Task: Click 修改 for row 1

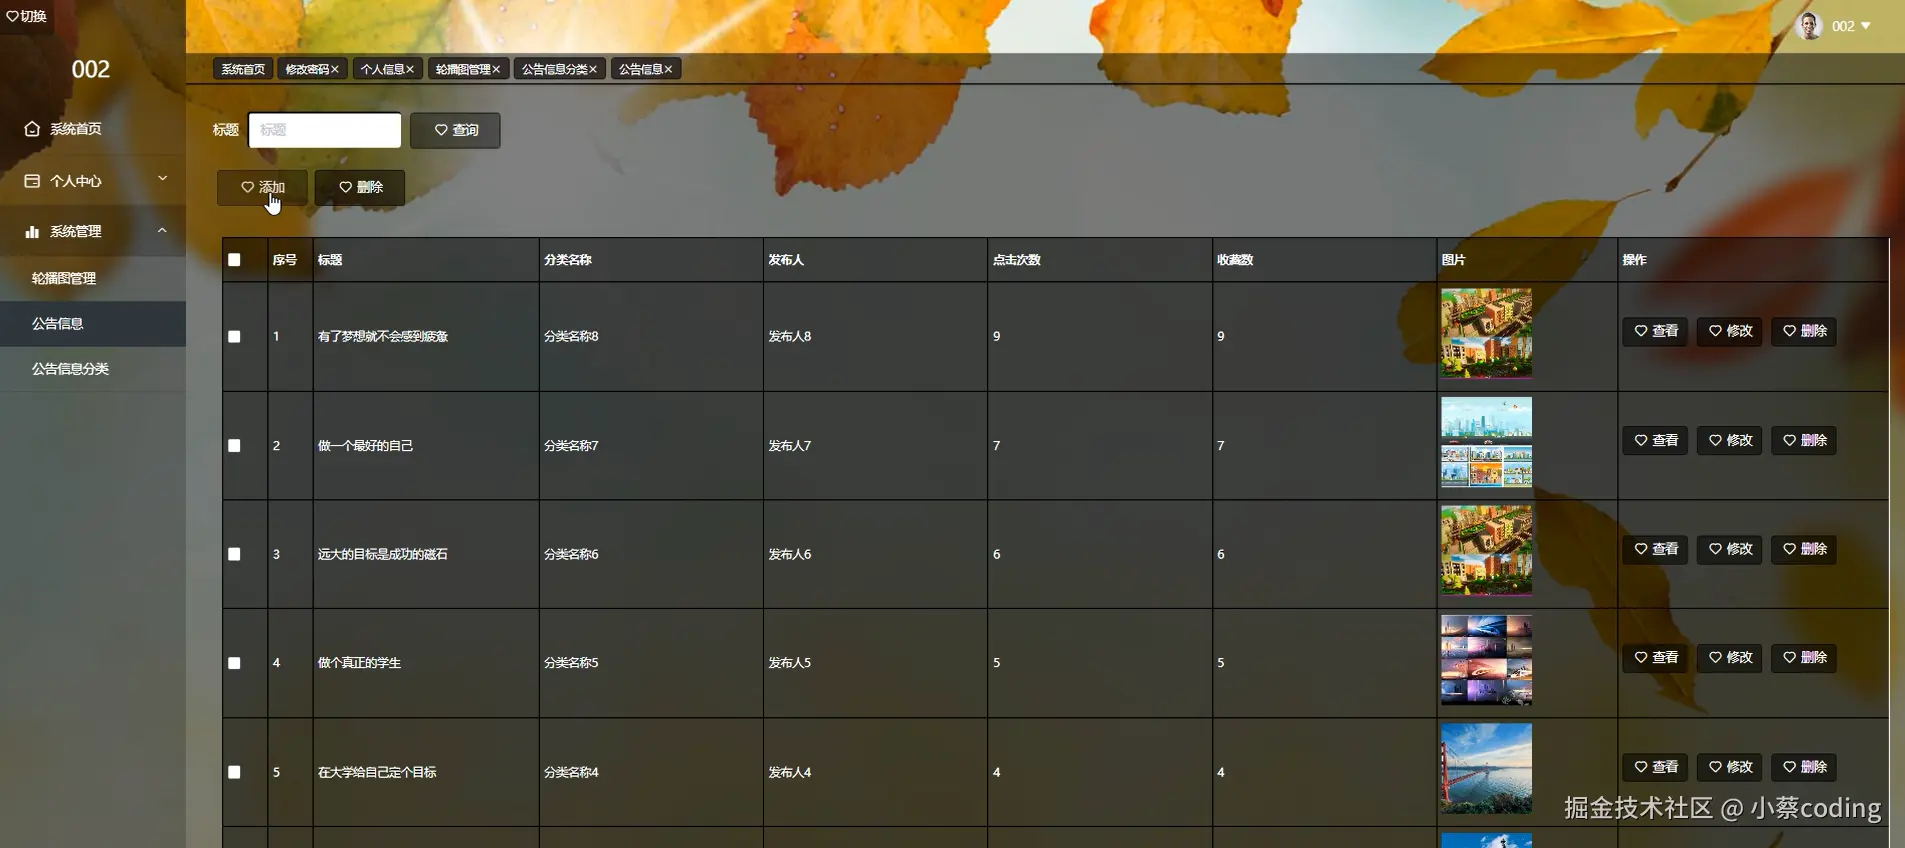Action: click(1730, 331)
